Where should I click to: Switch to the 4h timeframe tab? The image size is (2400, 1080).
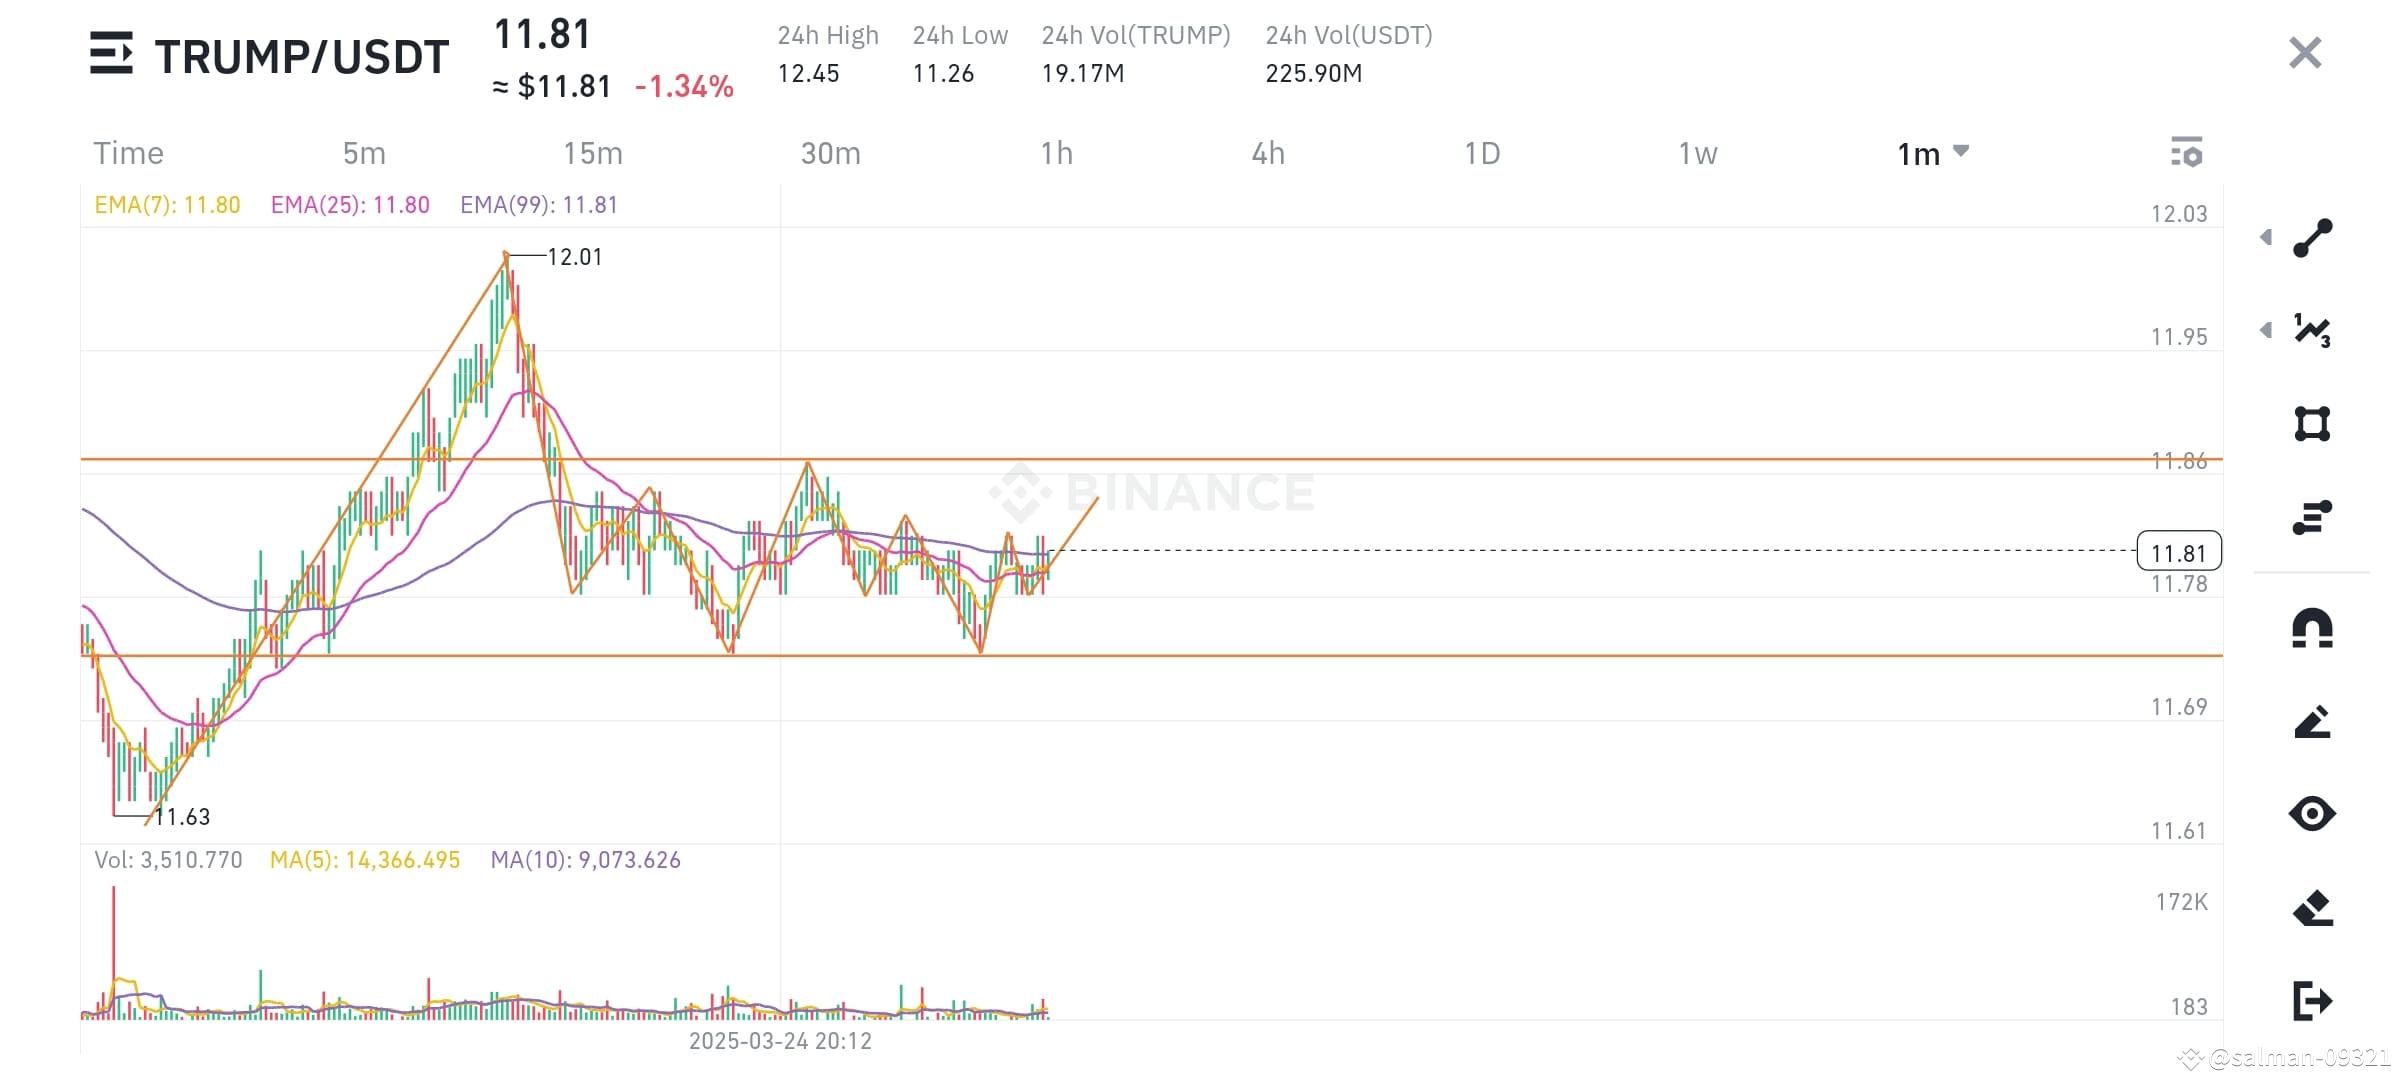click(x=1268, y=153)
